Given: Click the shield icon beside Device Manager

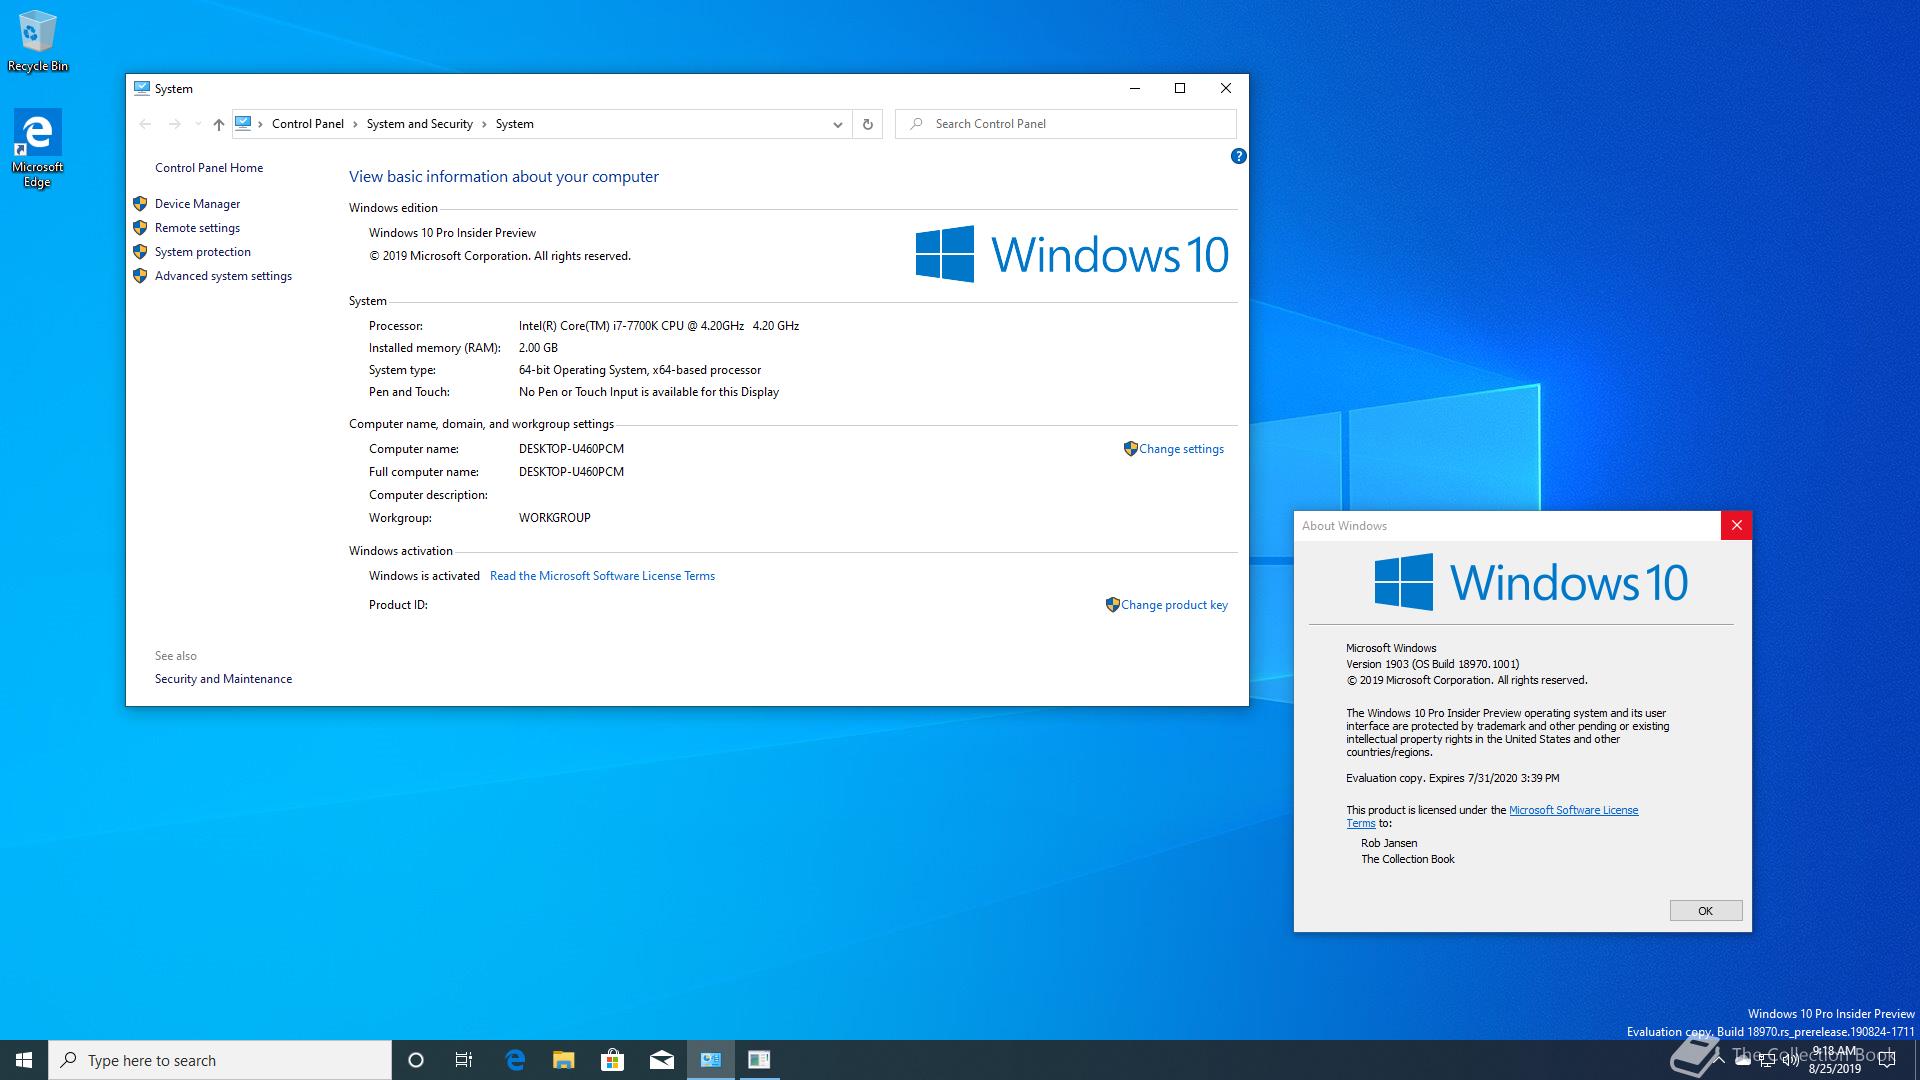Looking at the screenshot, I should (140, 204).
